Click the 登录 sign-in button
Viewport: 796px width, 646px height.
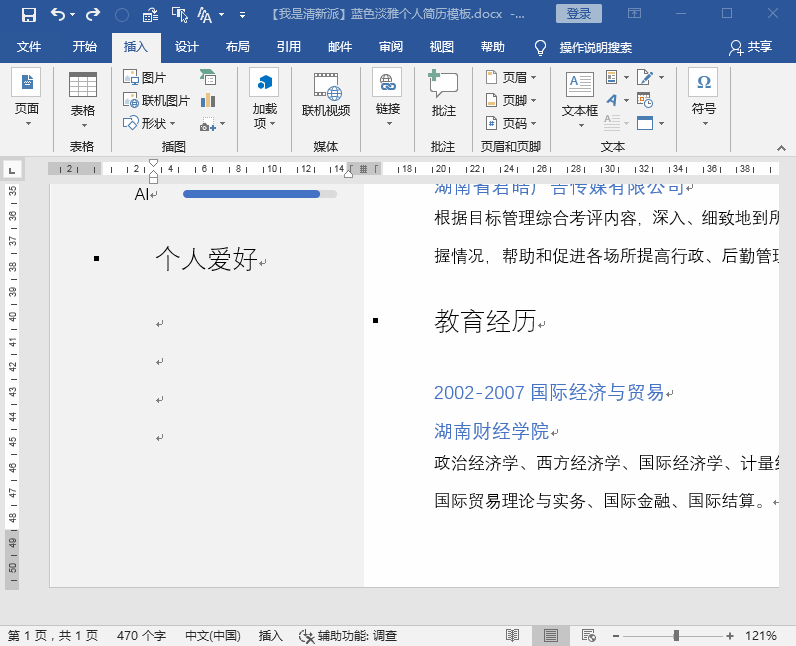(x=579, y=14)
